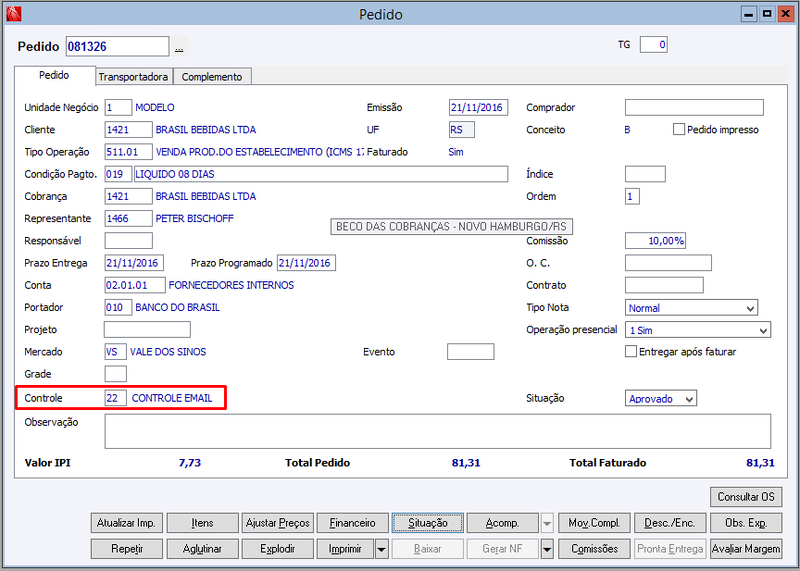
Task: Click the Desc./Enc. button
Action: [x=670, y=523]
